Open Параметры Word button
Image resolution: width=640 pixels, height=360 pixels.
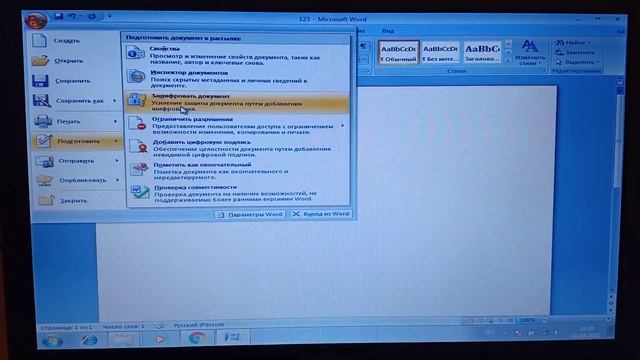coord(251,214)
